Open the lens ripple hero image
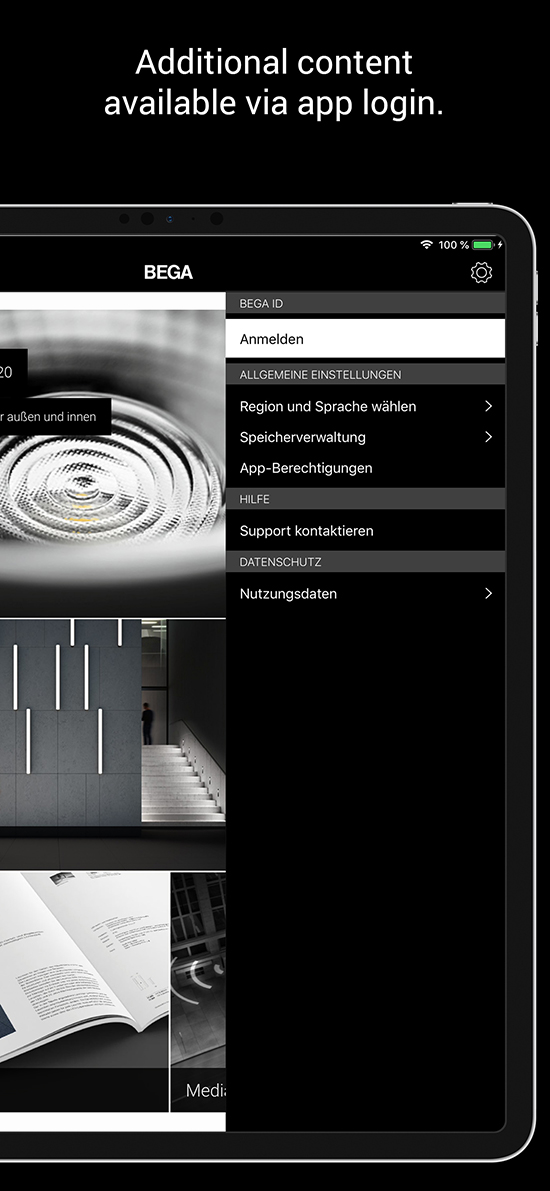 112,463
